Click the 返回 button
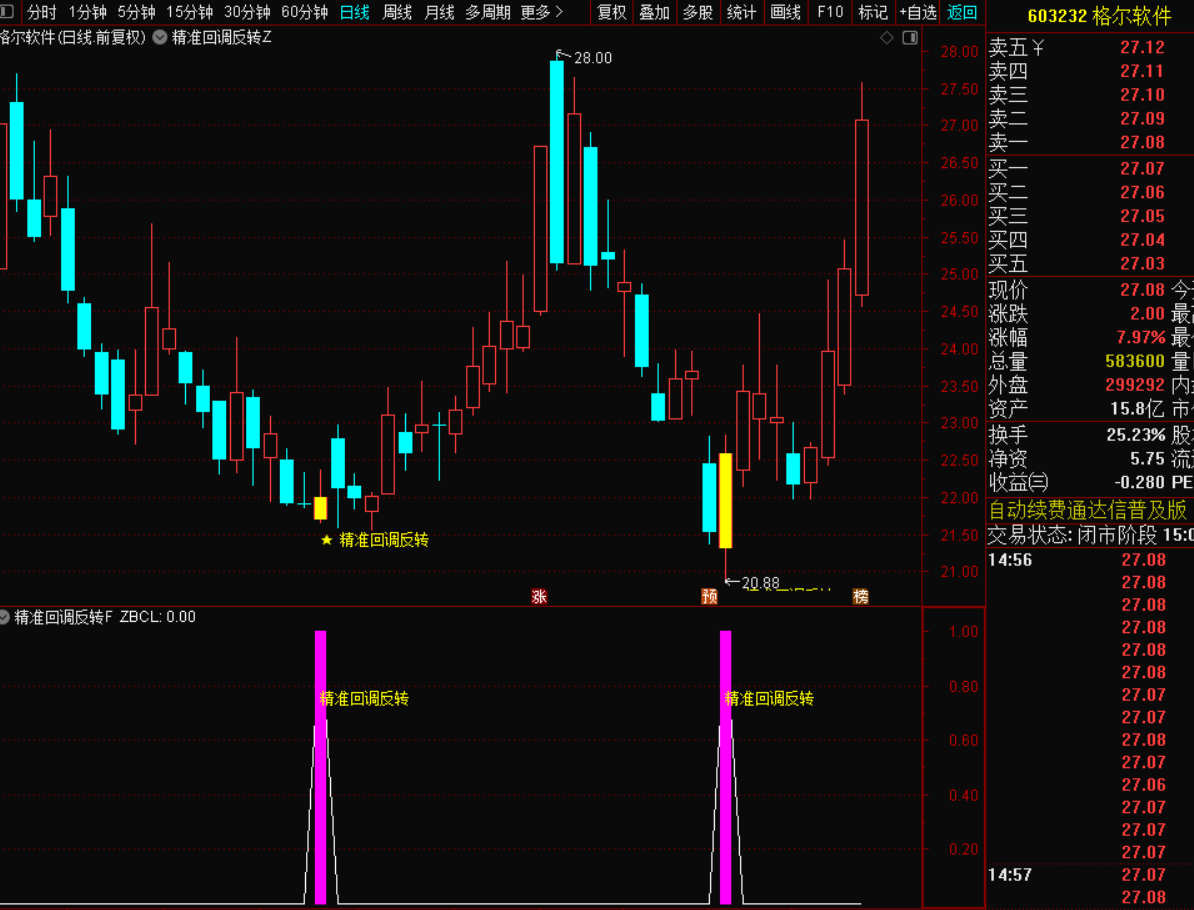 coord(962,12)
